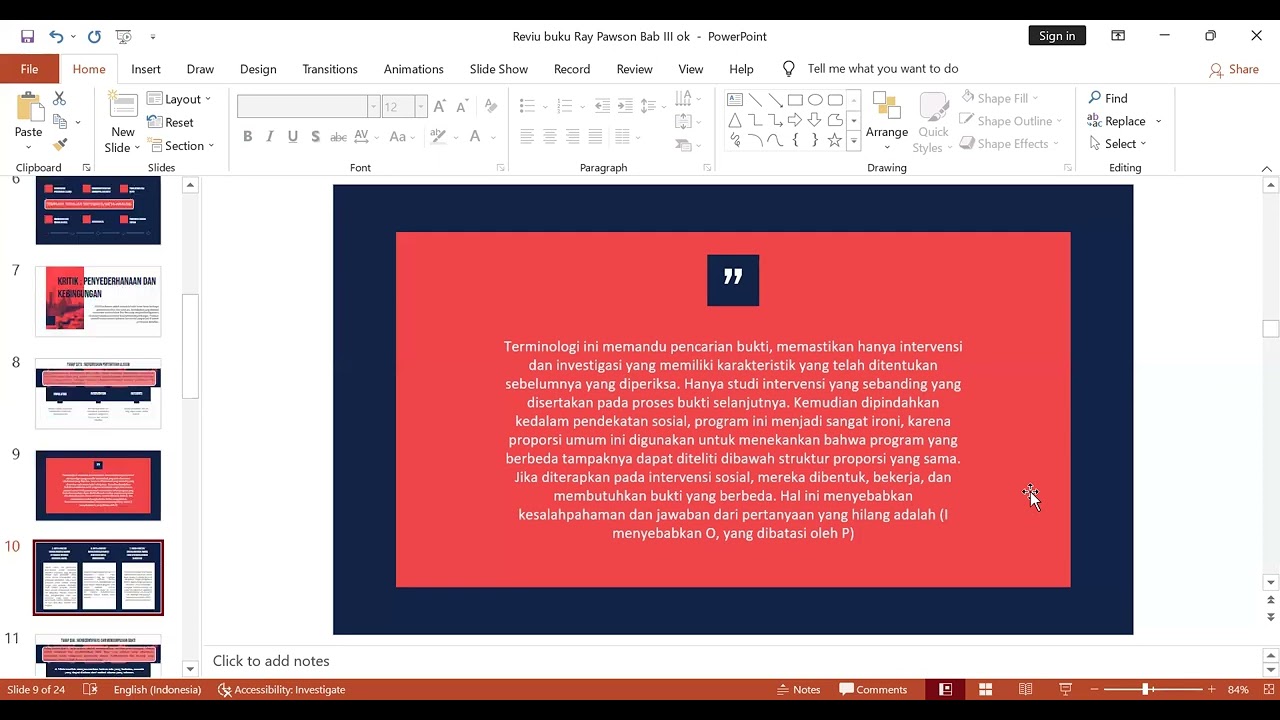Viewport: 1280px width, 720px height.
Task: Open the Insert ribbon tab
Action: [146, 69]
